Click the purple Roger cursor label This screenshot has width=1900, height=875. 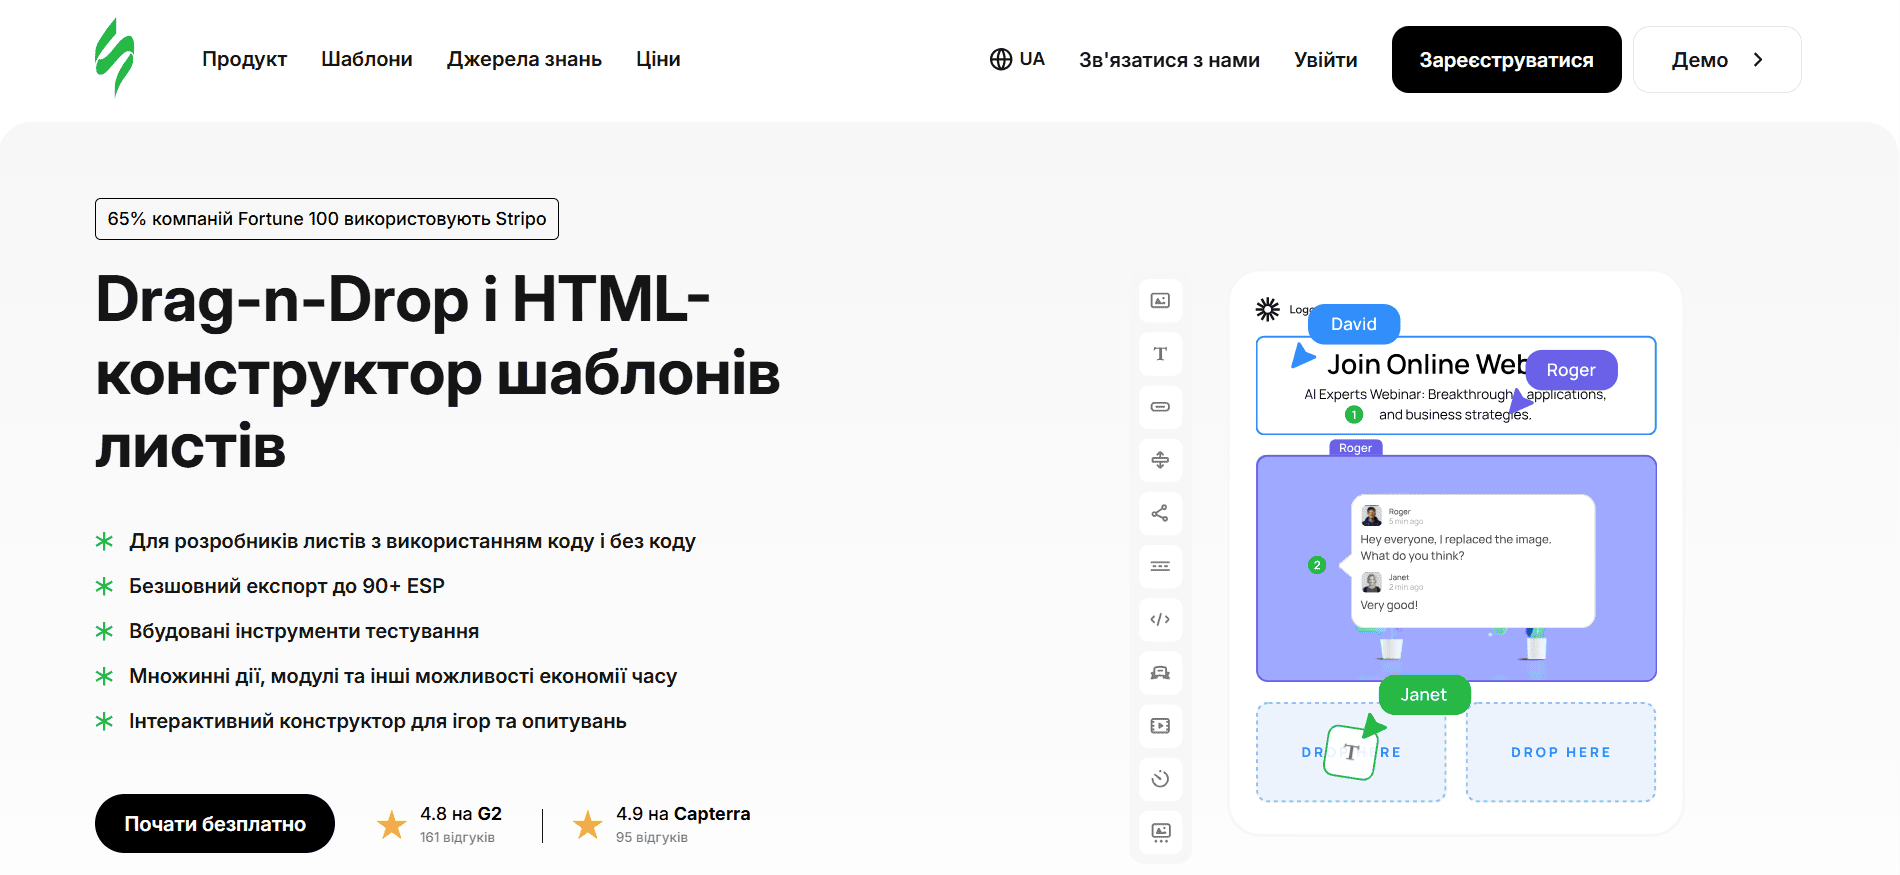point(1571,370)
